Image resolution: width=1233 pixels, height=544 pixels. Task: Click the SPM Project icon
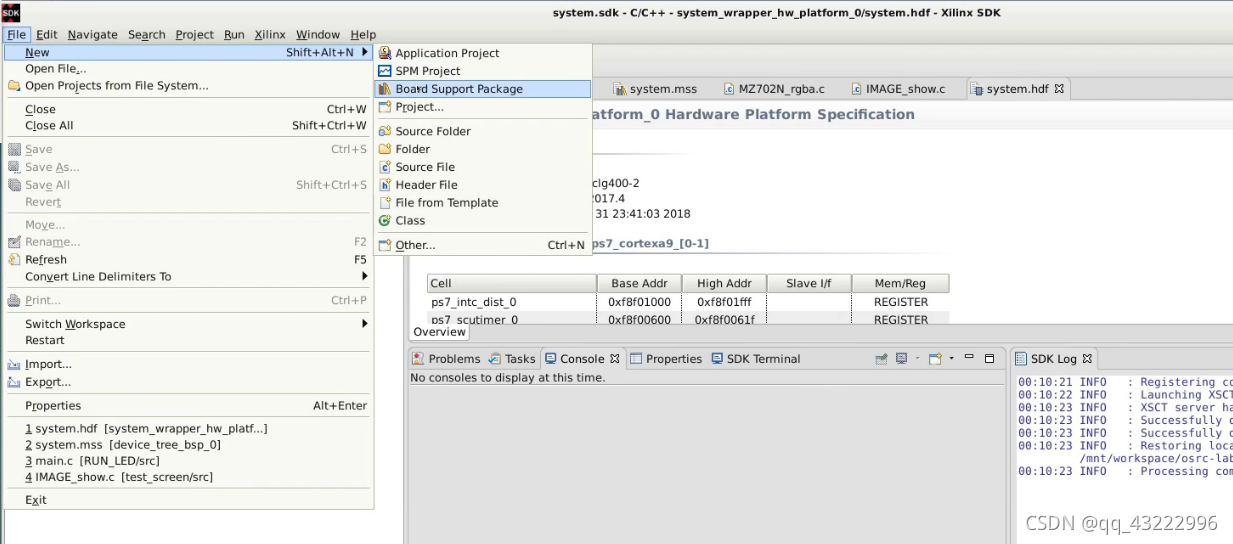(x=385, y=71)
